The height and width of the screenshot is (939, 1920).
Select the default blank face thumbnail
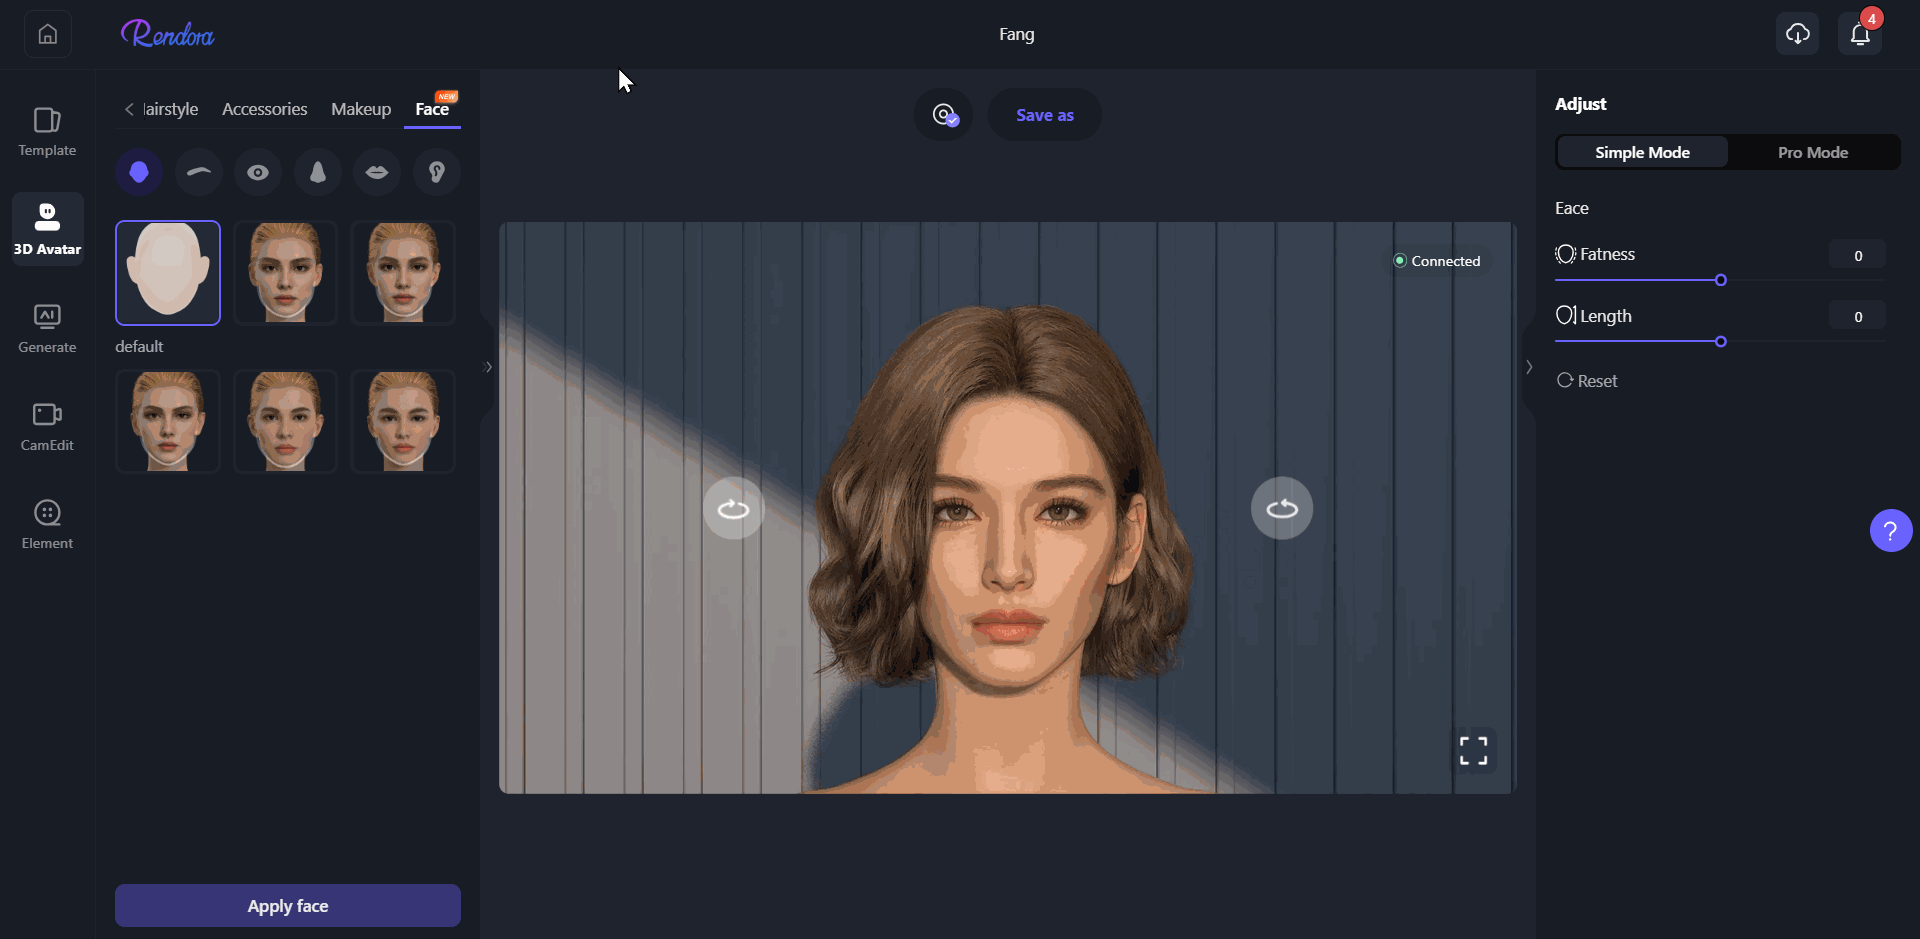168,273
